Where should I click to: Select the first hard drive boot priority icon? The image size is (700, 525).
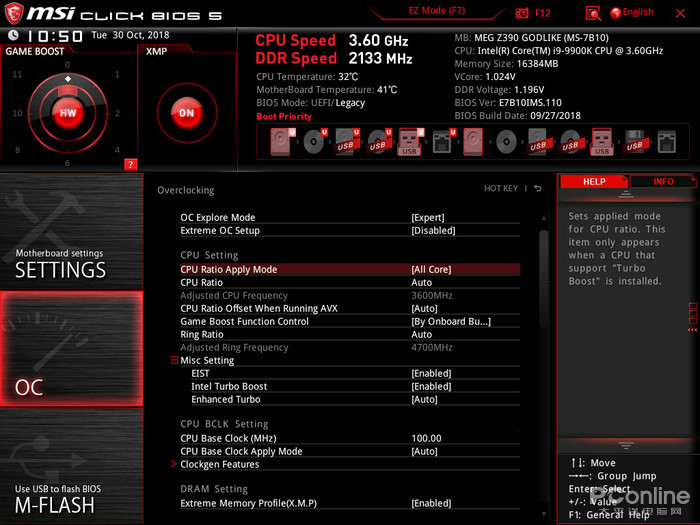[279, 142]
